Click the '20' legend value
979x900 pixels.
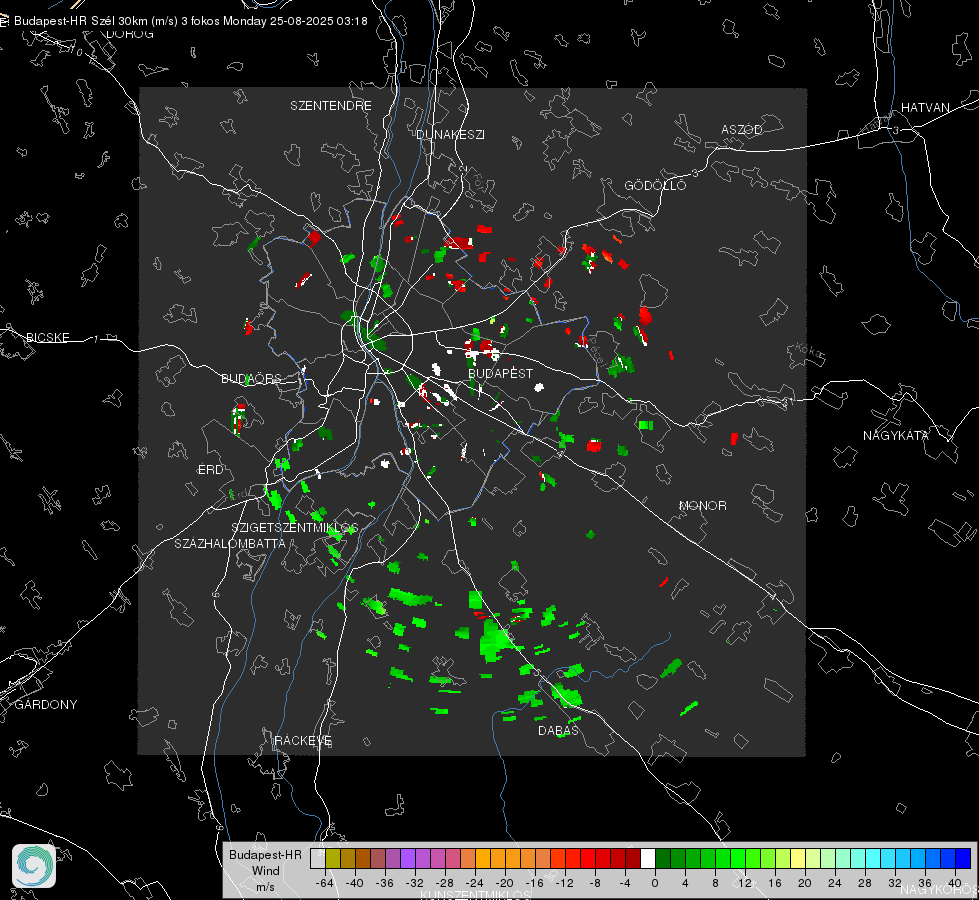(x=804, y=883)
